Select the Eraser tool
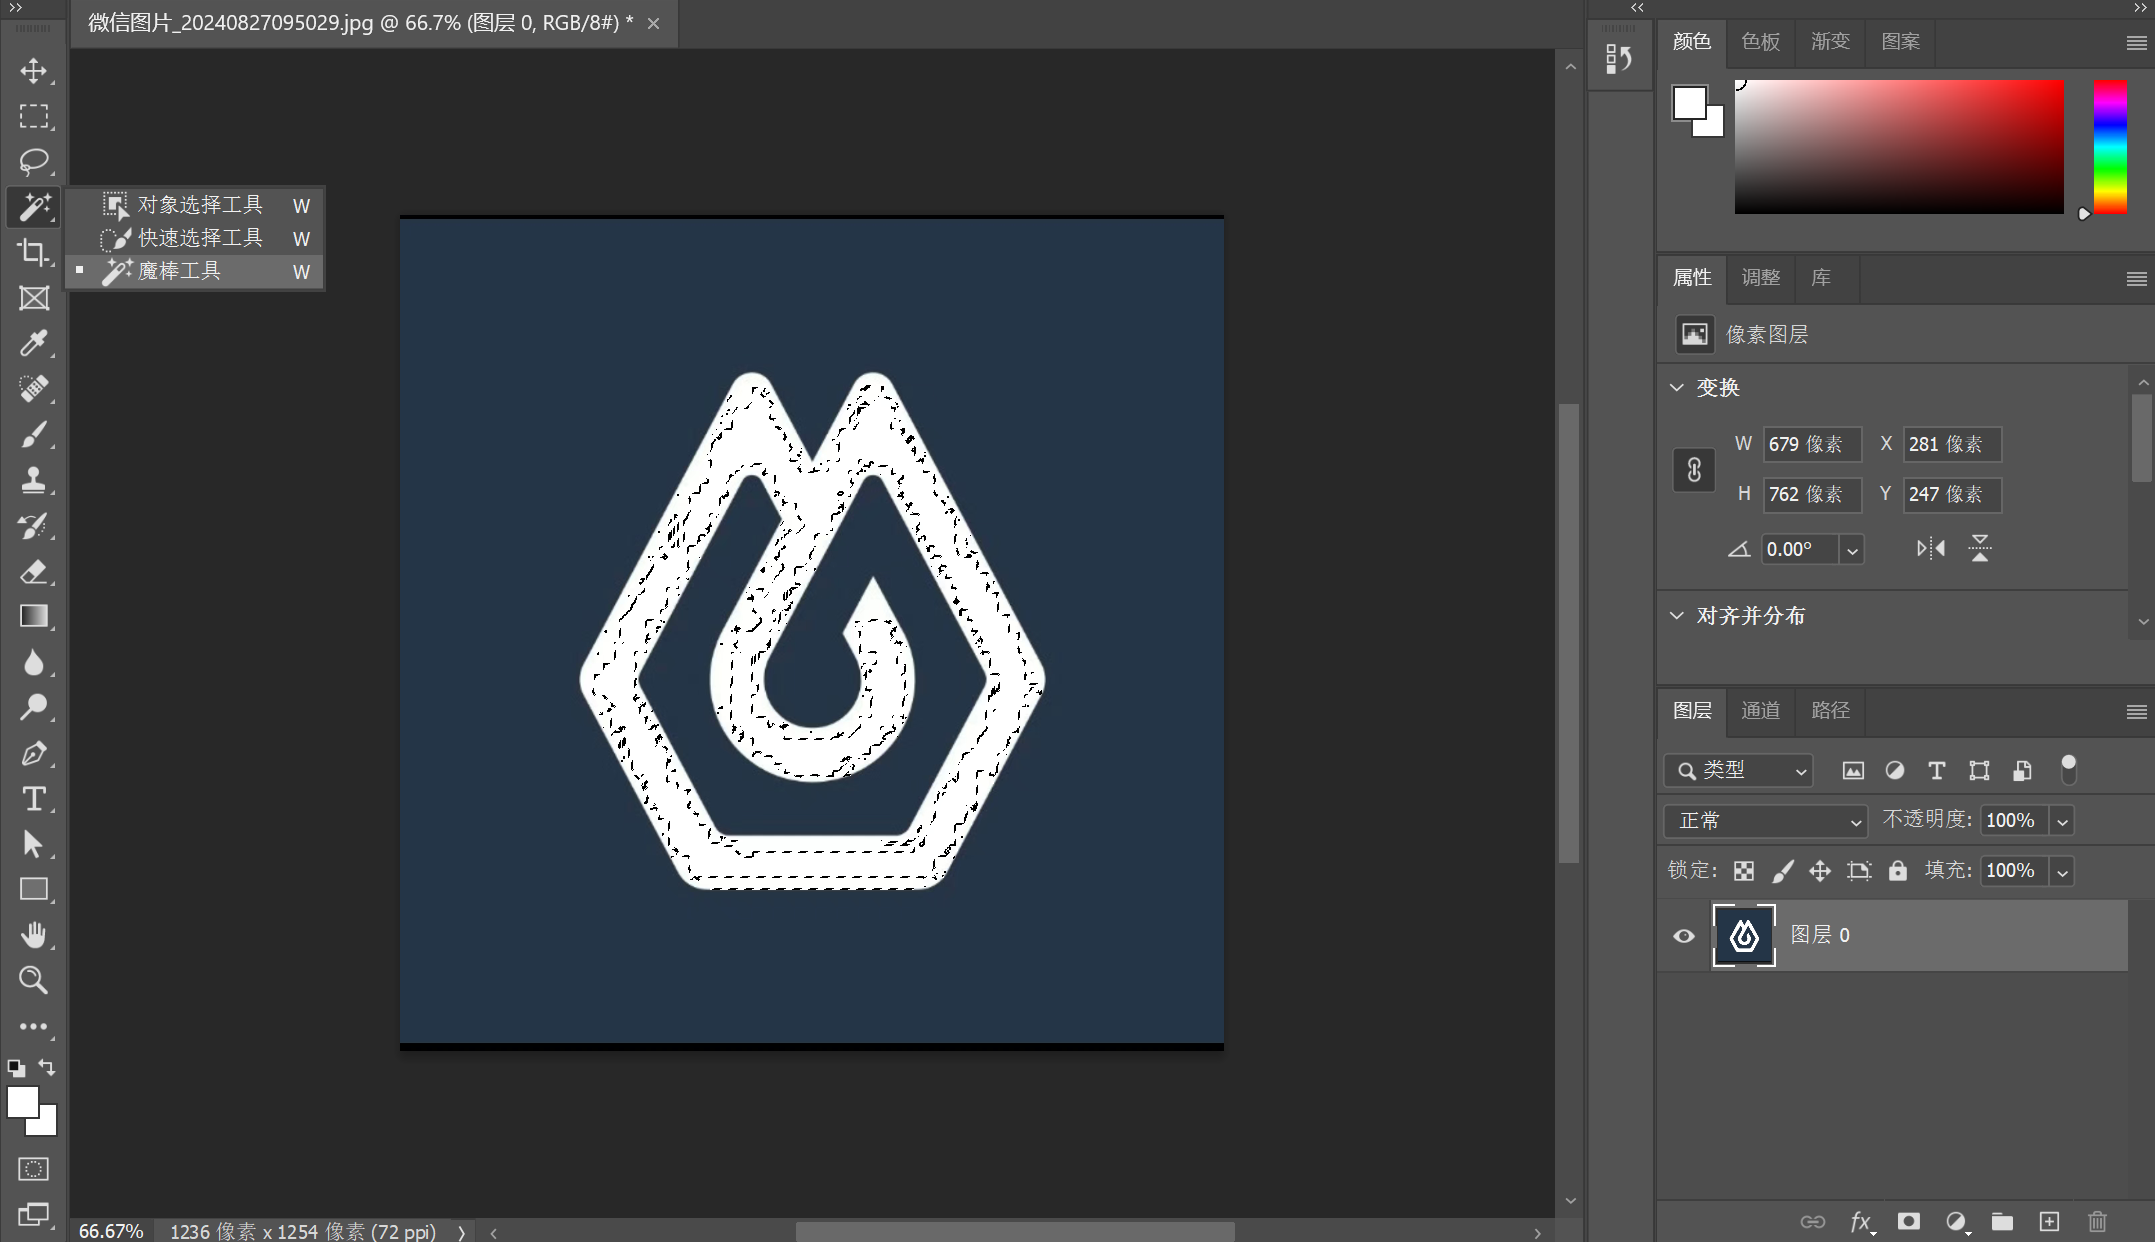 (x=33, y=571)
